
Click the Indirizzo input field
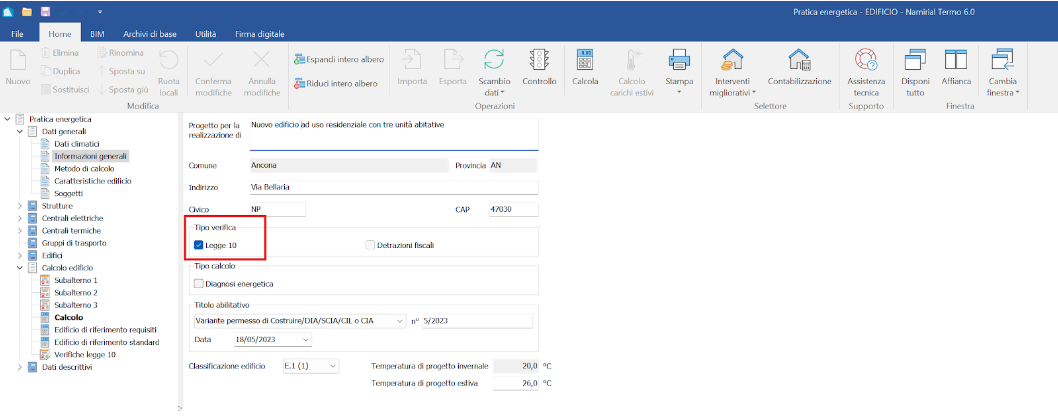click(x=392, y=187)
